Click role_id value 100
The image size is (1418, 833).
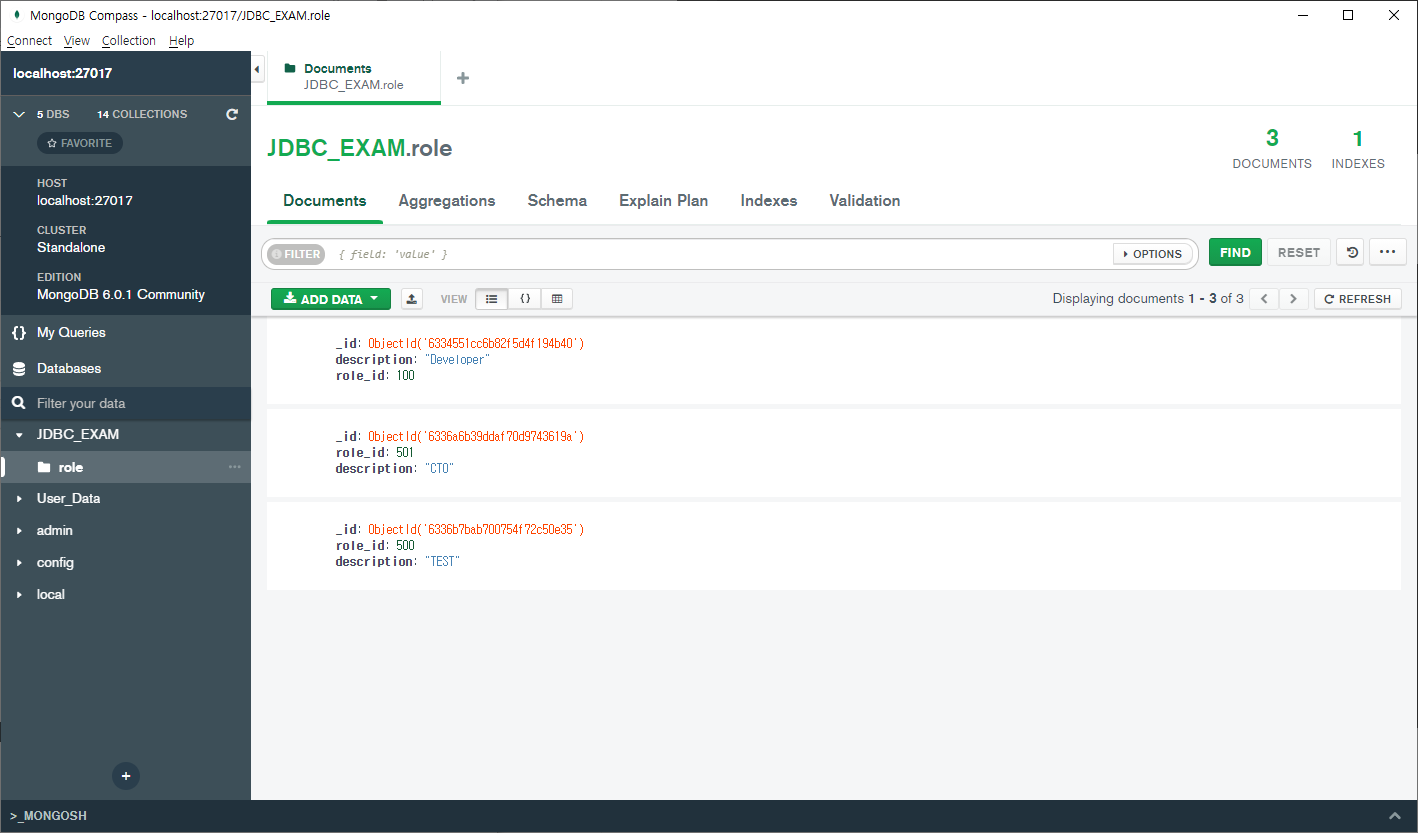click(405, 376)
